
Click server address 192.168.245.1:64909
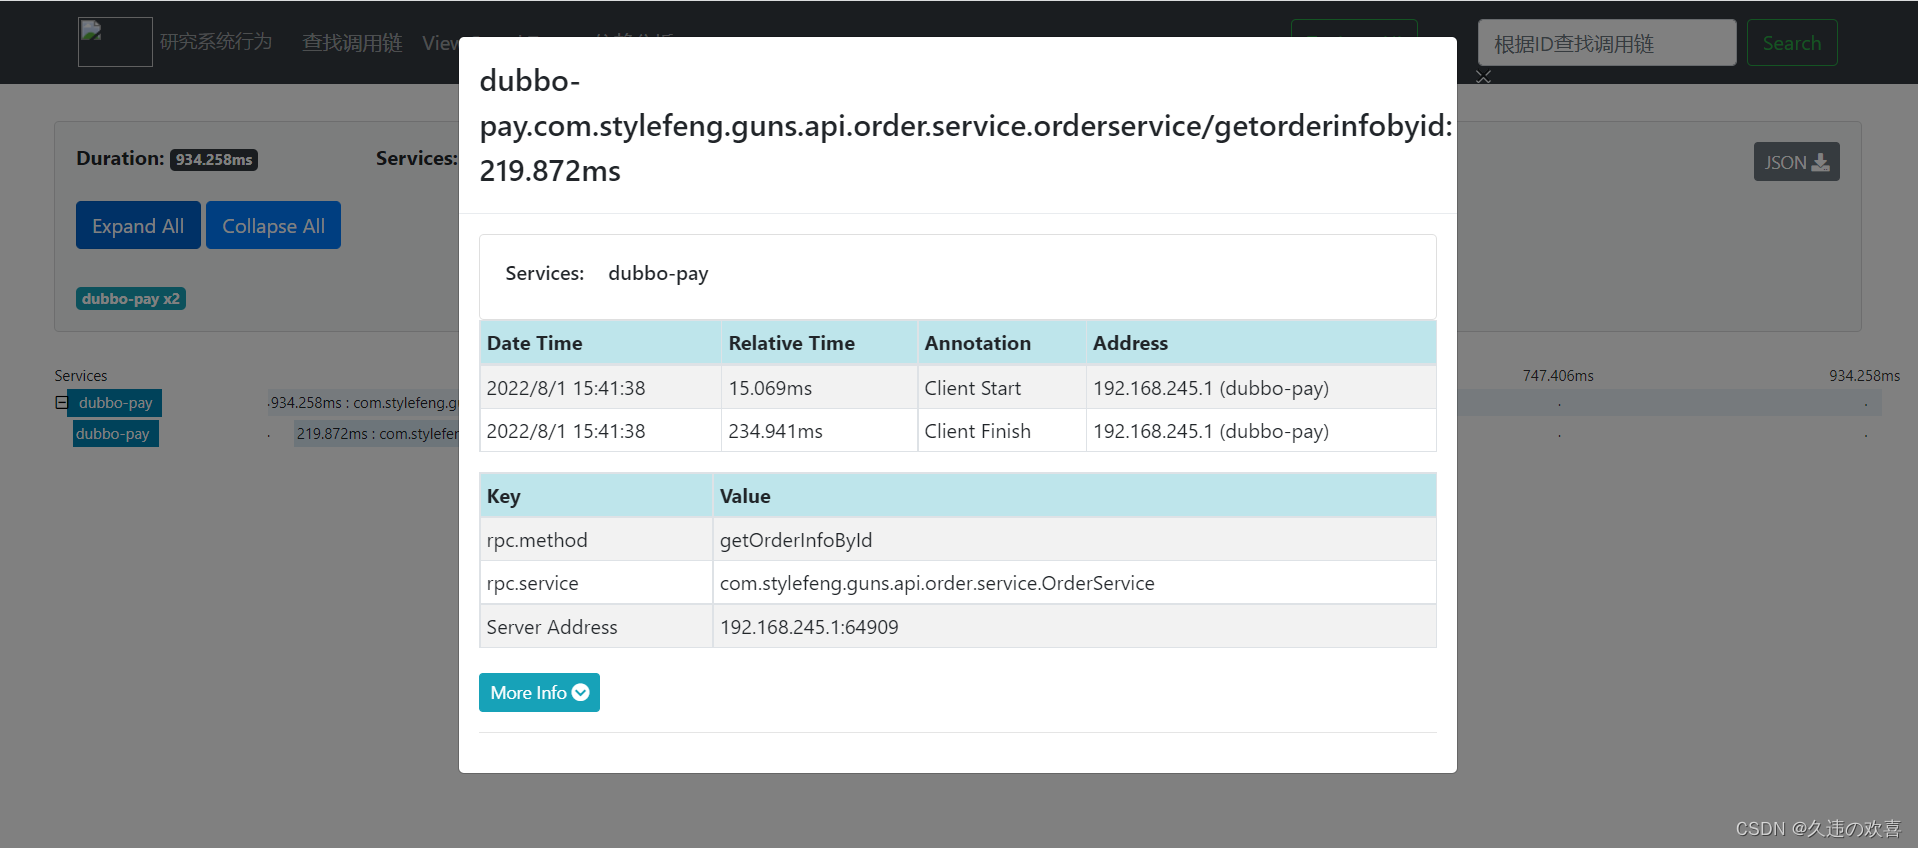pos(809,627)
